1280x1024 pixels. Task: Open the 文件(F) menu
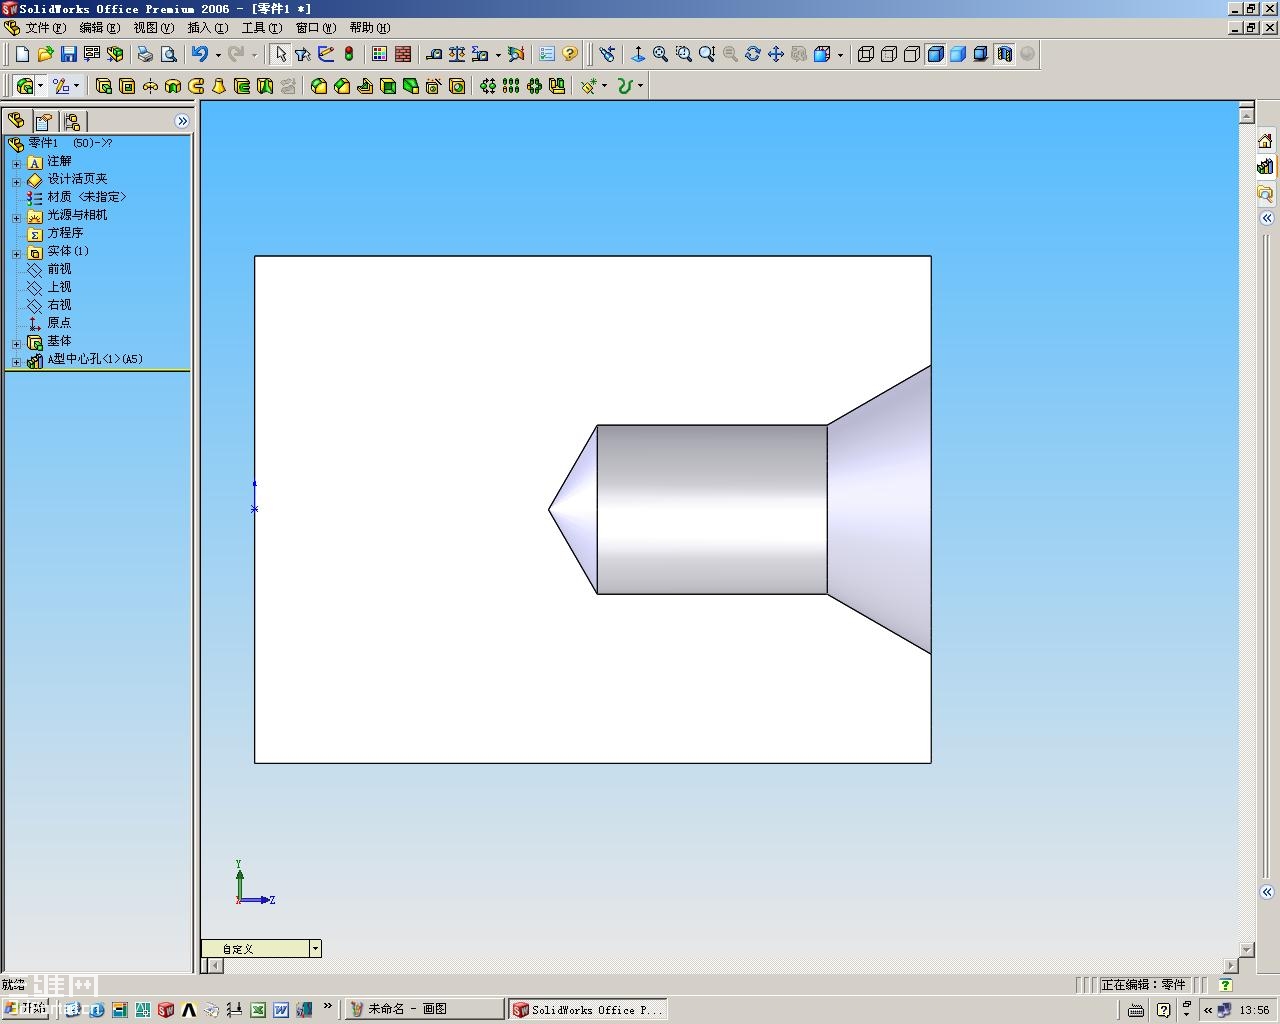click(x=45, y=28)
